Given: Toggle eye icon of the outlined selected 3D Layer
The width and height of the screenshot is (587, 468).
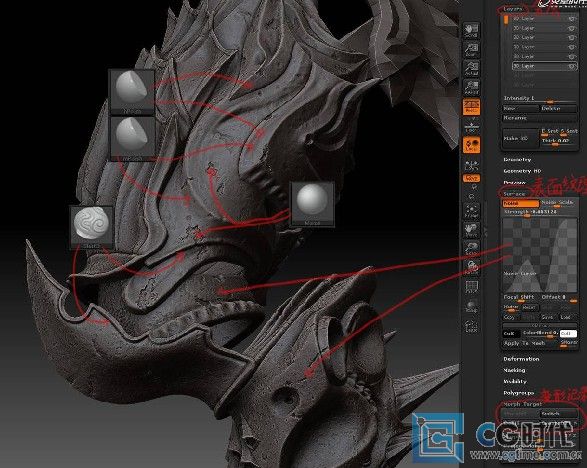Looking at the screenshot, I should pyautogui.click(x=571, y=66).
